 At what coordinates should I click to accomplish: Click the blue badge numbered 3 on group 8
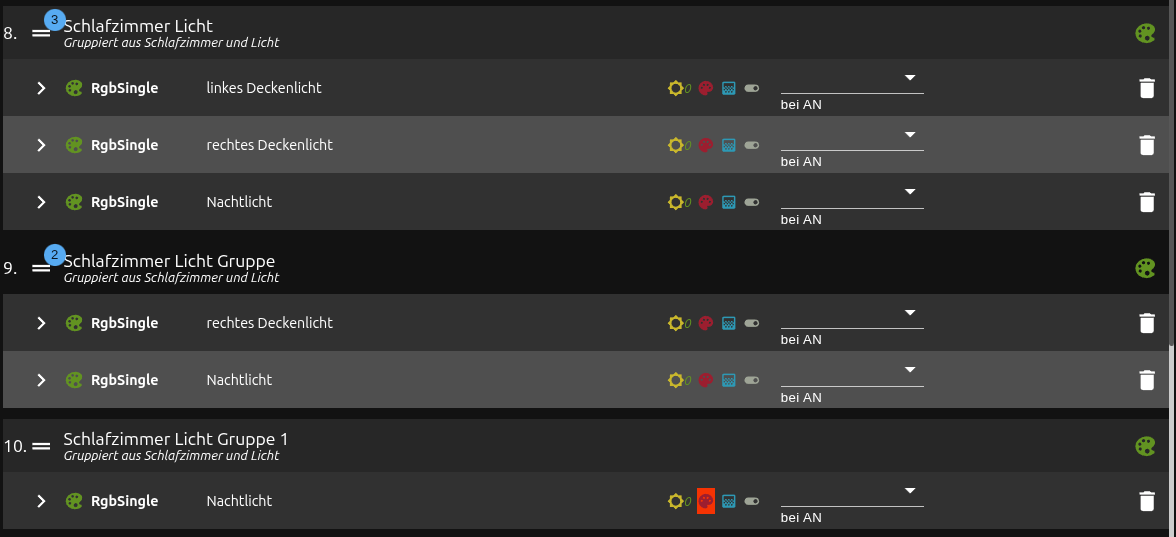(x=55, y=19)
